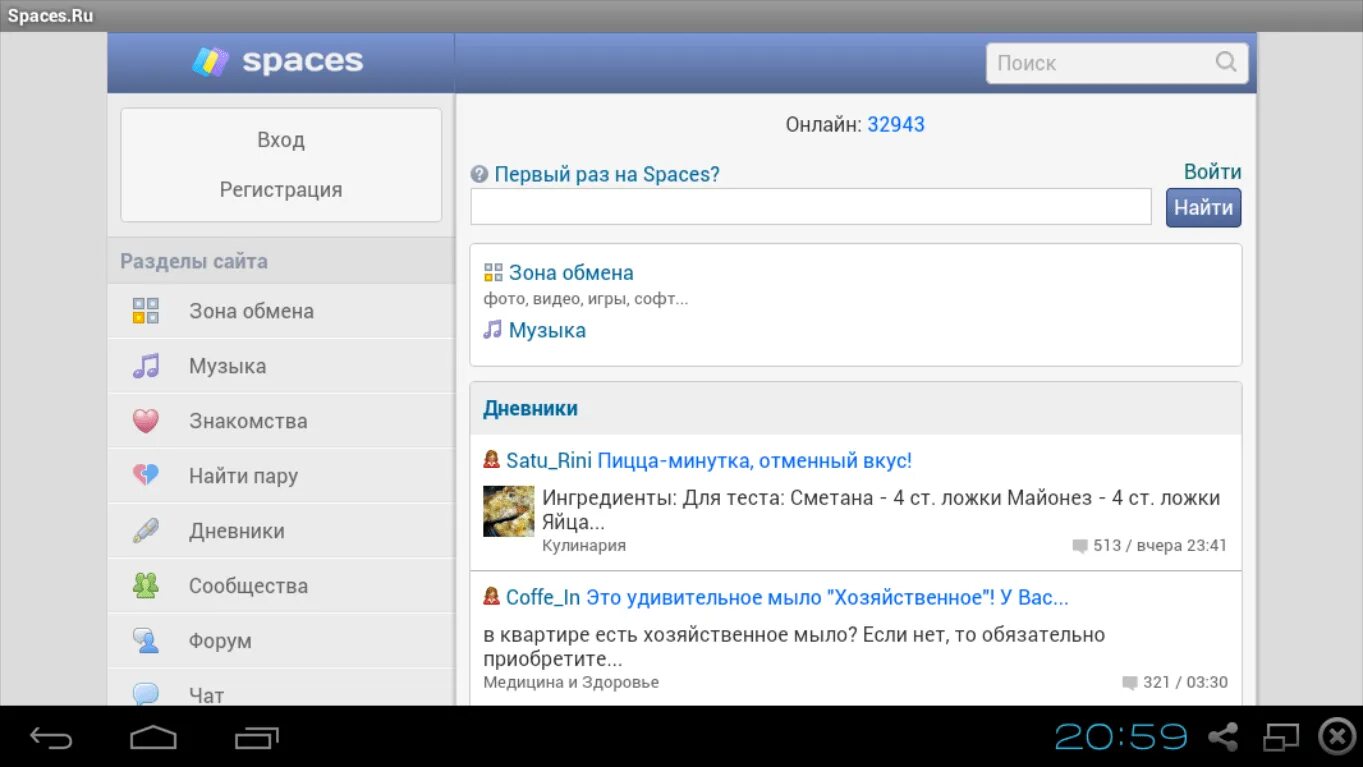The width and height of the screenshot is (1363, 767).
Task: Open Зона обмена link in main panel
Action: (571, 273)
